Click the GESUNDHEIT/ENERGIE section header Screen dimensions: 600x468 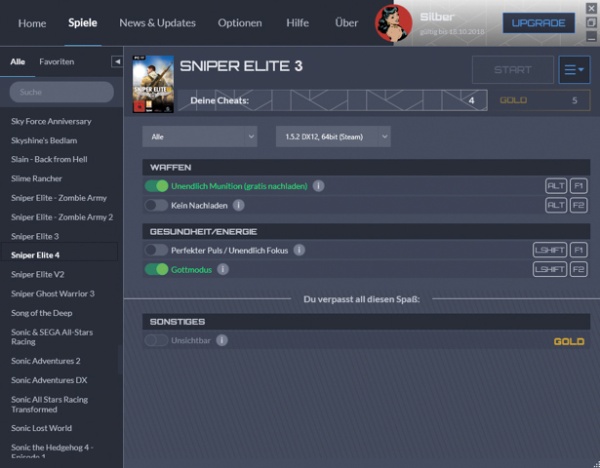click(x=366, y=232)
